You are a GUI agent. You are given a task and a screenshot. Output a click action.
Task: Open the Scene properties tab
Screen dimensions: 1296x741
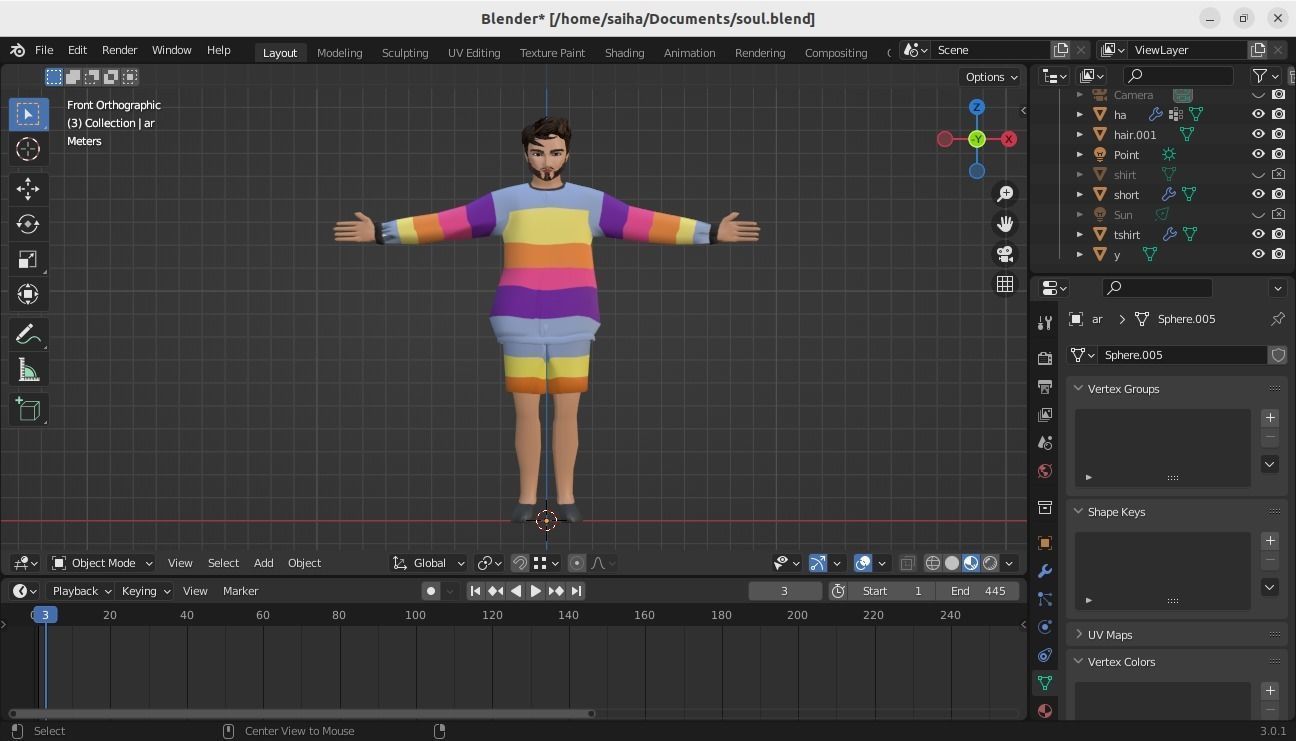point(1045,442)
